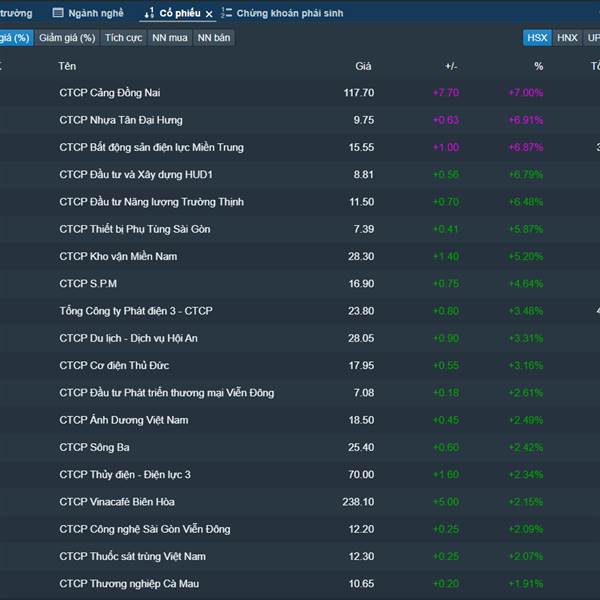600x600 pixels.
Task: Click the Chứng khoán phái sinh list icon
Action: [x=227, y=13]
